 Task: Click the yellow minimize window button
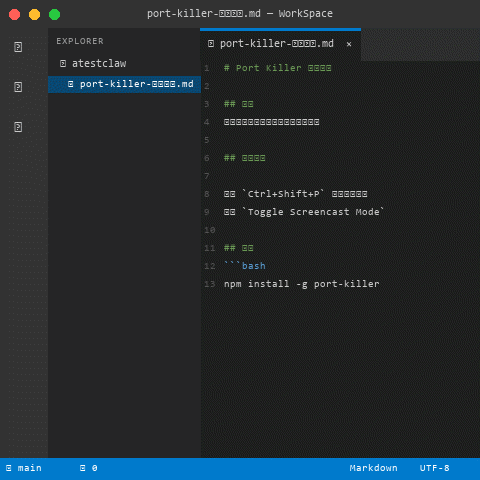coord(35,15)
